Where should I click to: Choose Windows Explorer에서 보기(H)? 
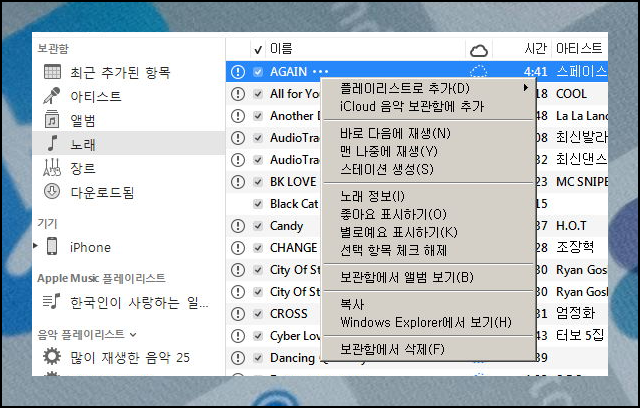tap(426, 322)
